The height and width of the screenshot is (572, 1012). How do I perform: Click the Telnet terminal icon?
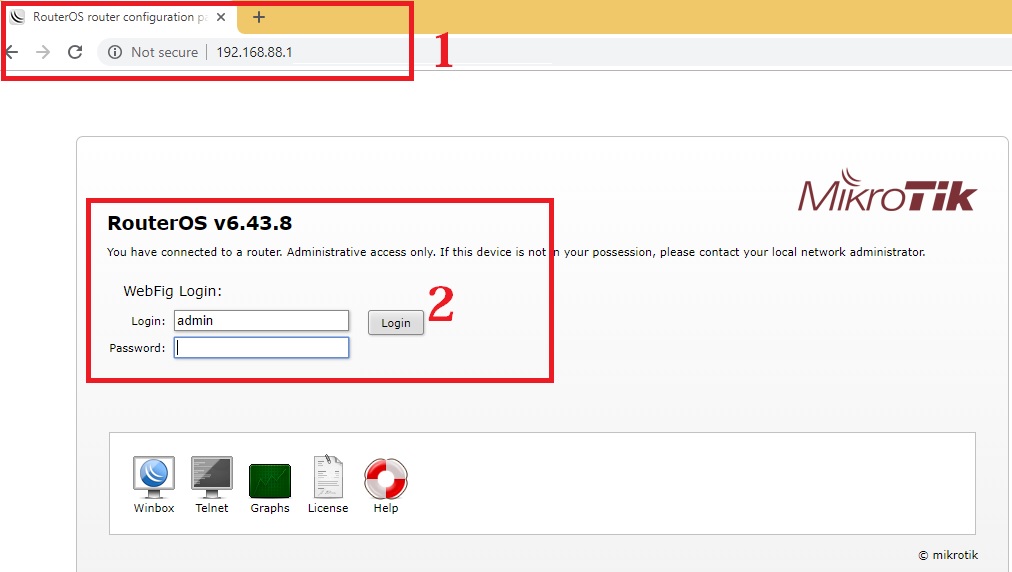click(212, 477)
